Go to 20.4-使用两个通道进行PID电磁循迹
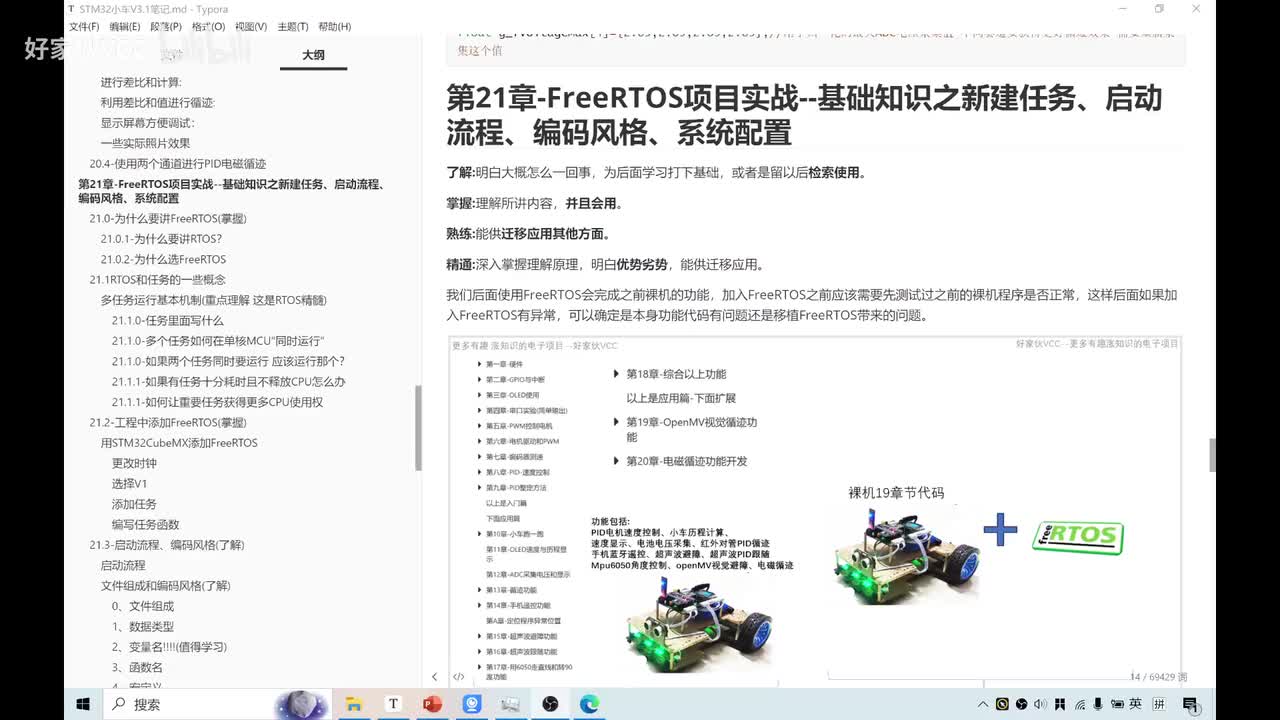Viewport: 1280px width, 720px height. coord(177,163)
